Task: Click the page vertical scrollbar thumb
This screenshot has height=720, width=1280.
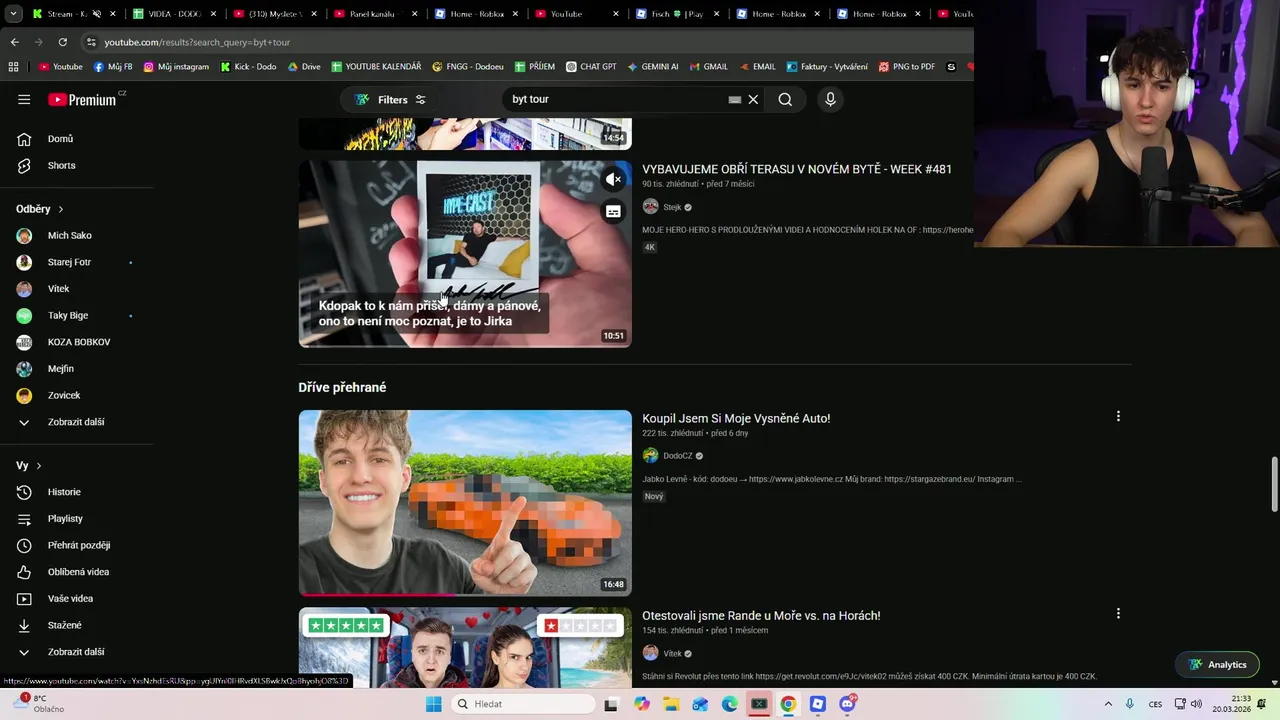Action: 1274,484
